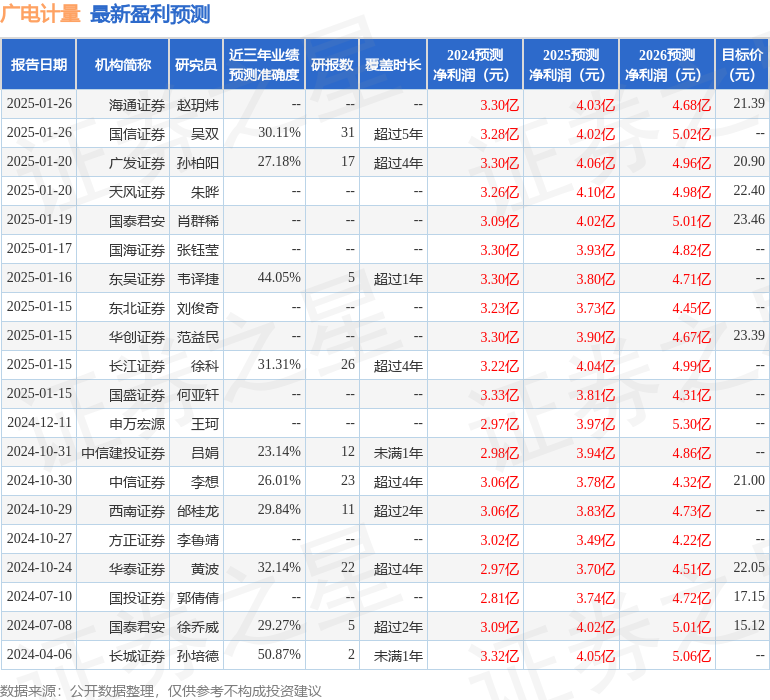Screen dimensions: 770x700
Task: Click target price 21.39
Action: [x=749, y=104]
